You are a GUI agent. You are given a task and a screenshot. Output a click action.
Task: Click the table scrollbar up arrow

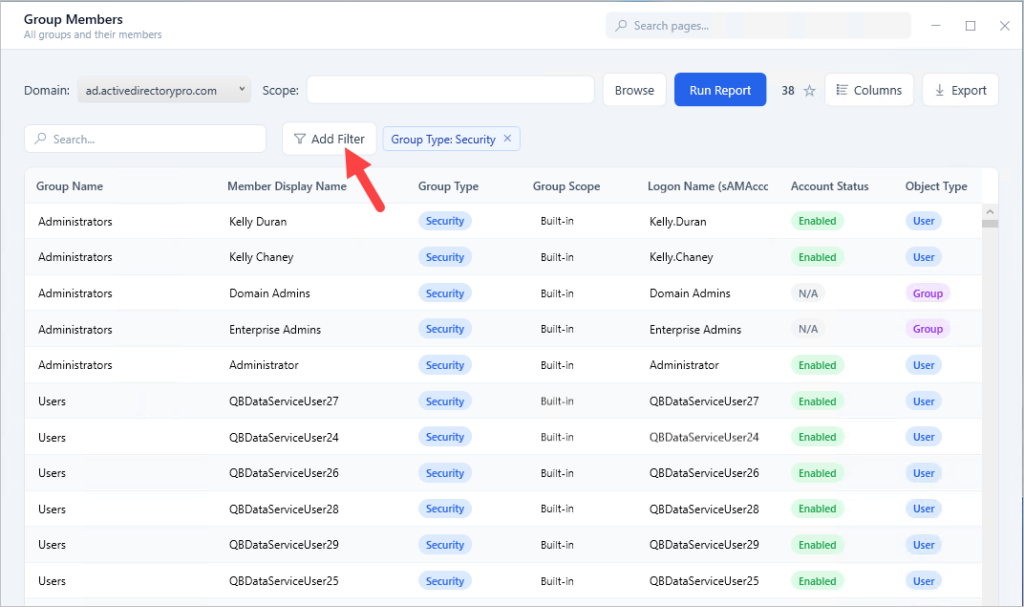990,212
